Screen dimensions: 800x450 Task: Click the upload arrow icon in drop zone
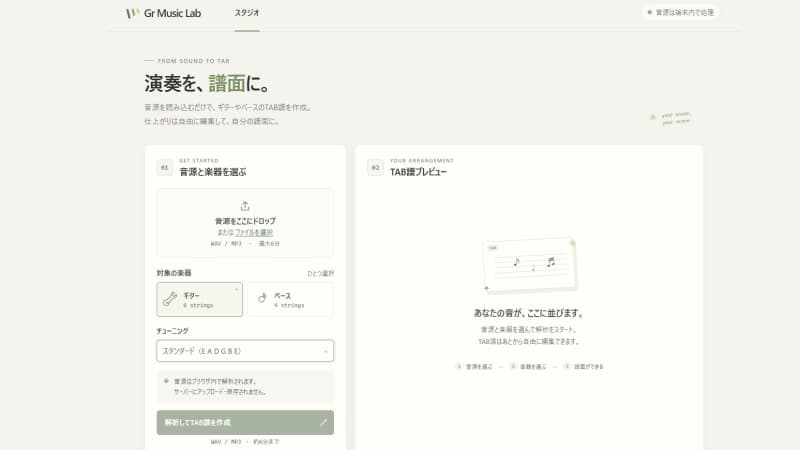click(x=245, y=206)
